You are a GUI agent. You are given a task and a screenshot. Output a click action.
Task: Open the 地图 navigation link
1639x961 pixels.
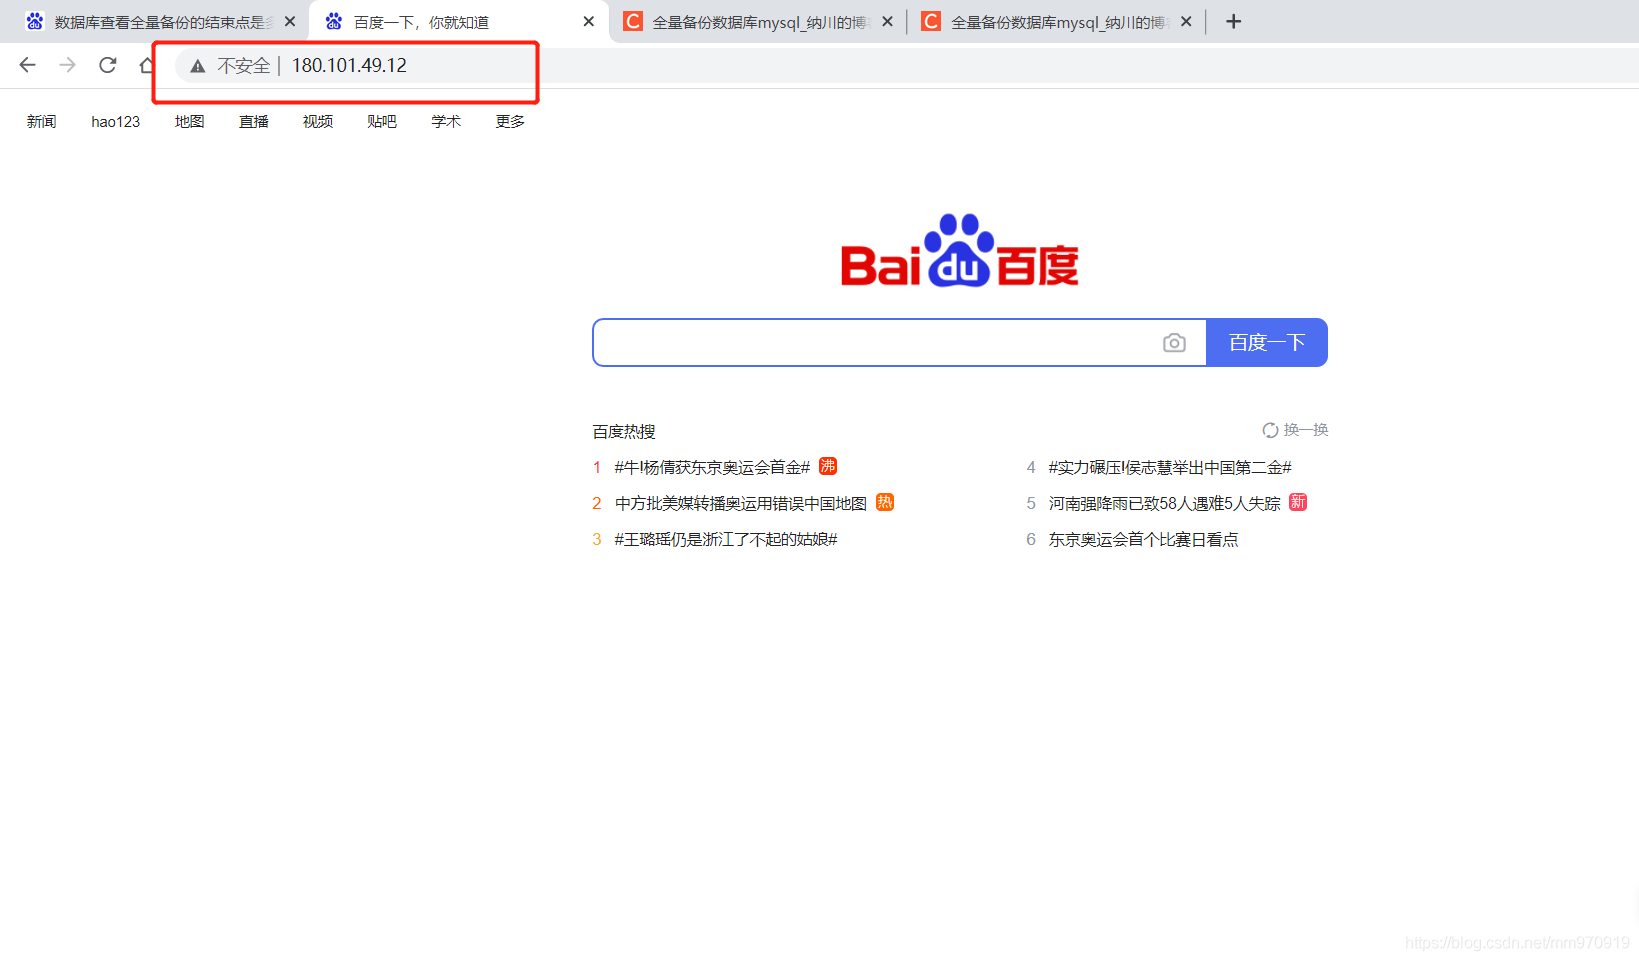(x=190, y=121)
